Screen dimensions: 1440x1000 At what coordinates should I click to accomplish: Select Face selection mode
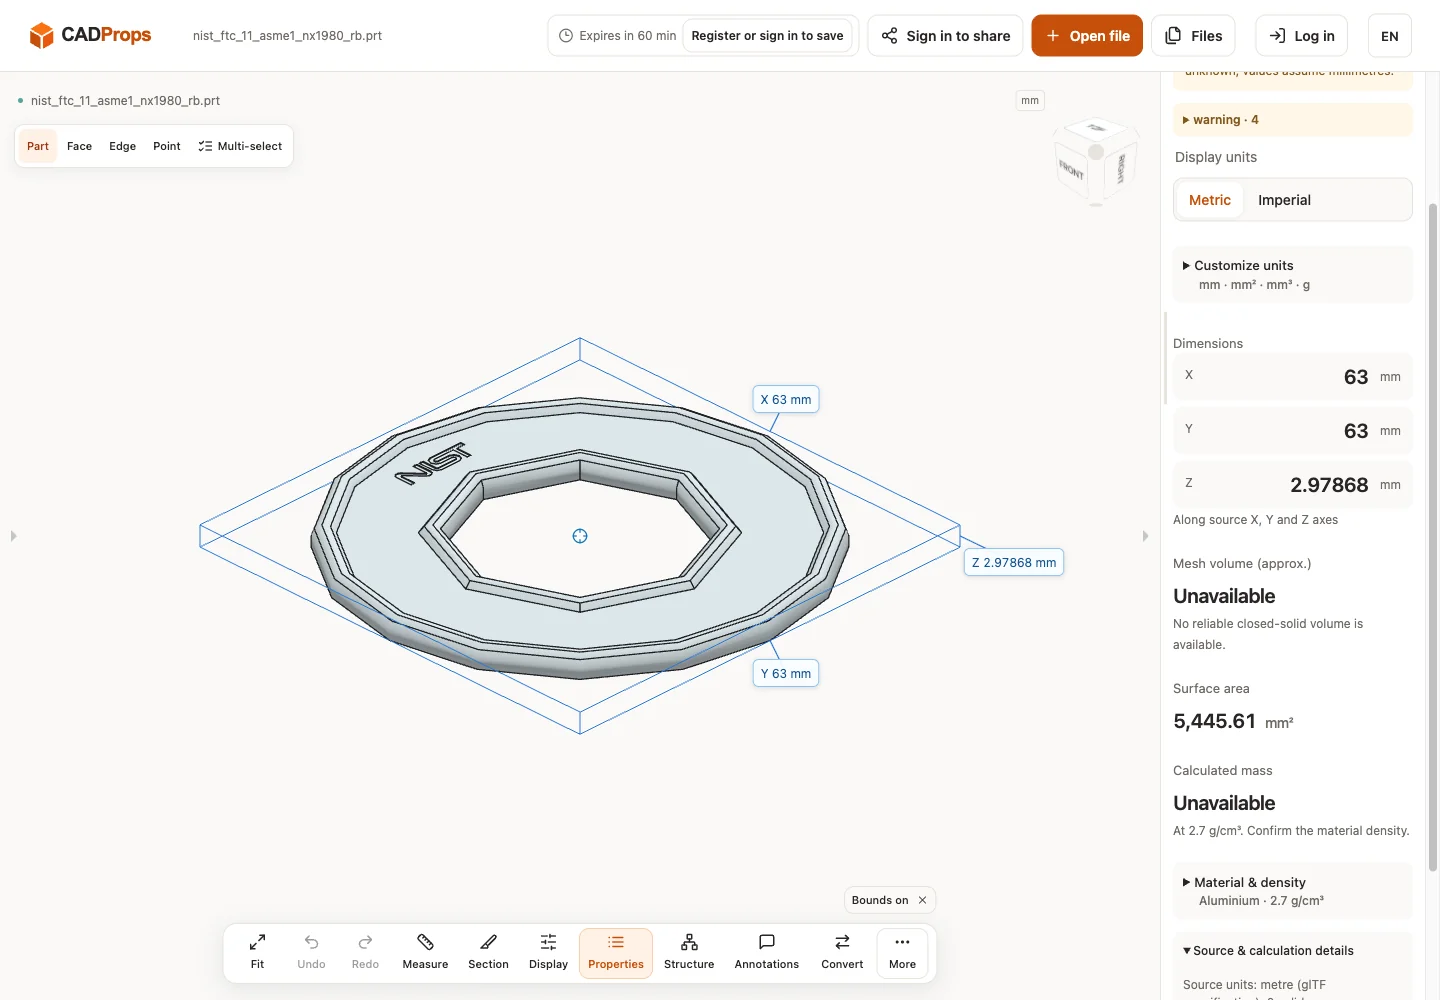pos(79,146)
